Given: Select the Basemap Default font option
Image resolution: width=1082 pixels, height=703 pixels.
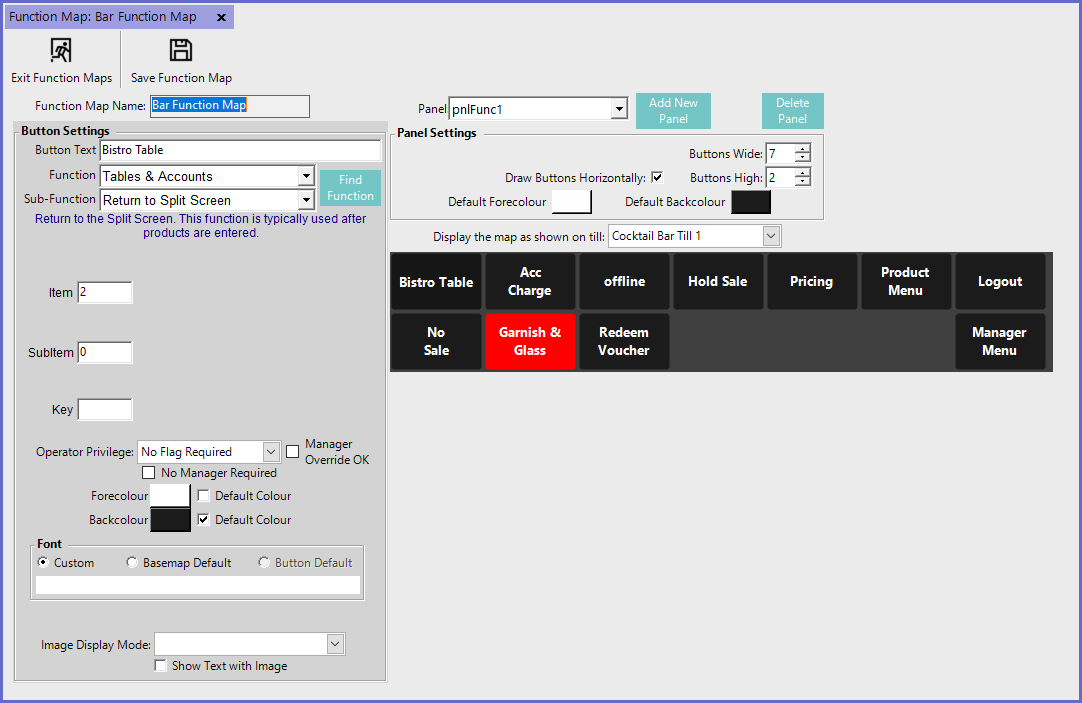Looking at the screenshot, I should 132,562.
